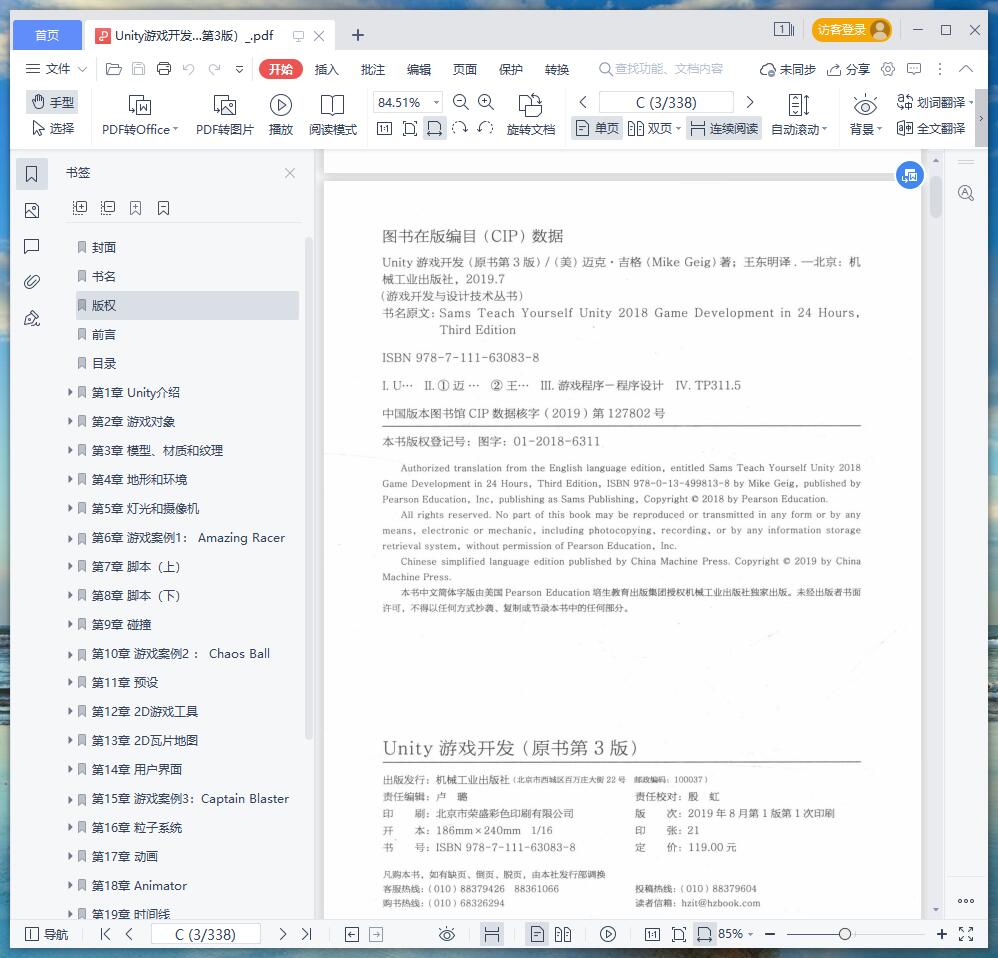Expand all bookmarks icon
Image resolution: width=998 pixels, height=958 pixels.
[80, 208]
